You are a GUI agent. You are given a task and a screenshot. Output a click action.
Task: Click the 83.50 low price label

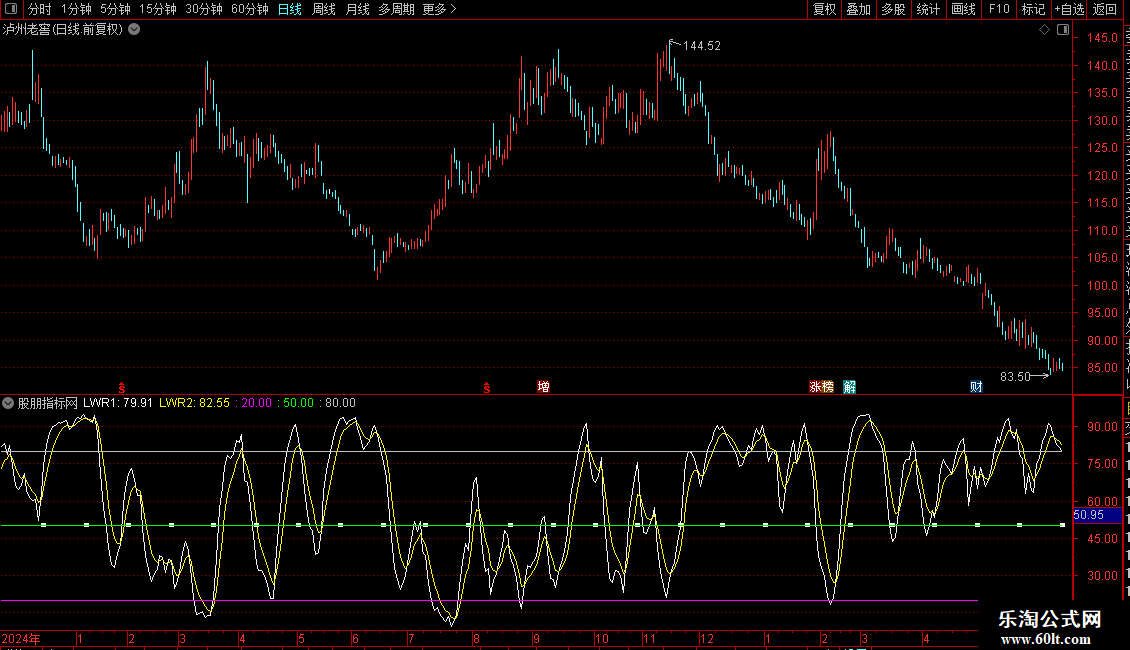[x=1015, y=377]
